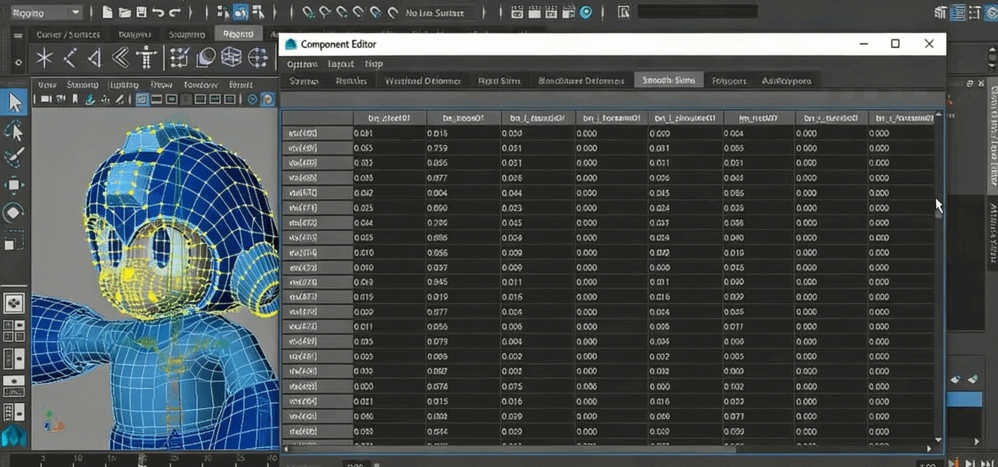This screenshot has height=467, width=998.
Task: Choose the Rotate tool in toolbox
Action: tap(14, 212)
